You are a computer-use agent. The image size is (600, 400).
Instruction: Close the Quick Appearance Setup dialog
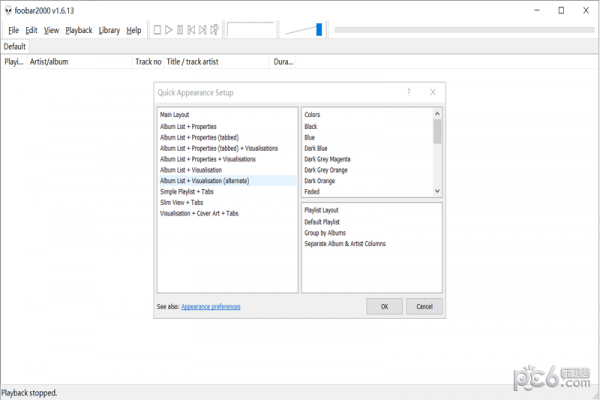click(433, 92)
